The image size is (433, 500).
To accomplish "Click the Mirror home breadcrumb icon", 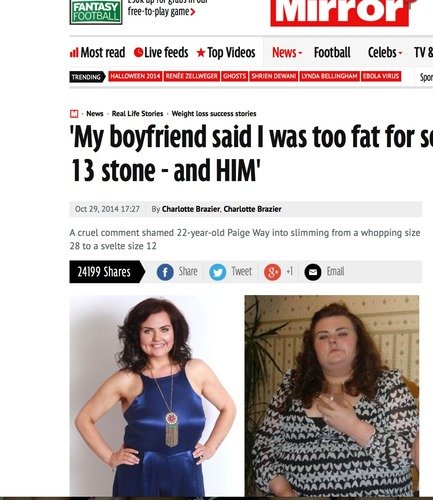I will [x=74, y=114].
